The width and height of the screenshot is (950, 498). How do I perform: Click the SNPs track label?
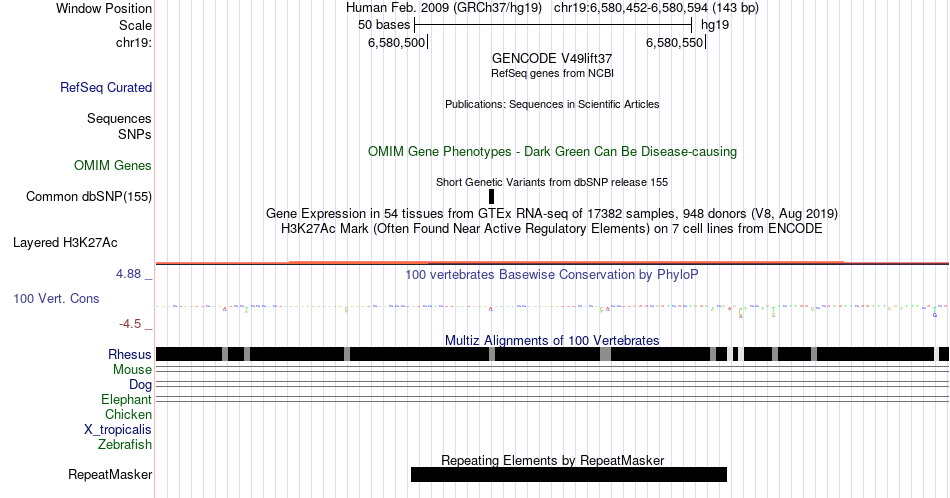(x=135, y=134)
